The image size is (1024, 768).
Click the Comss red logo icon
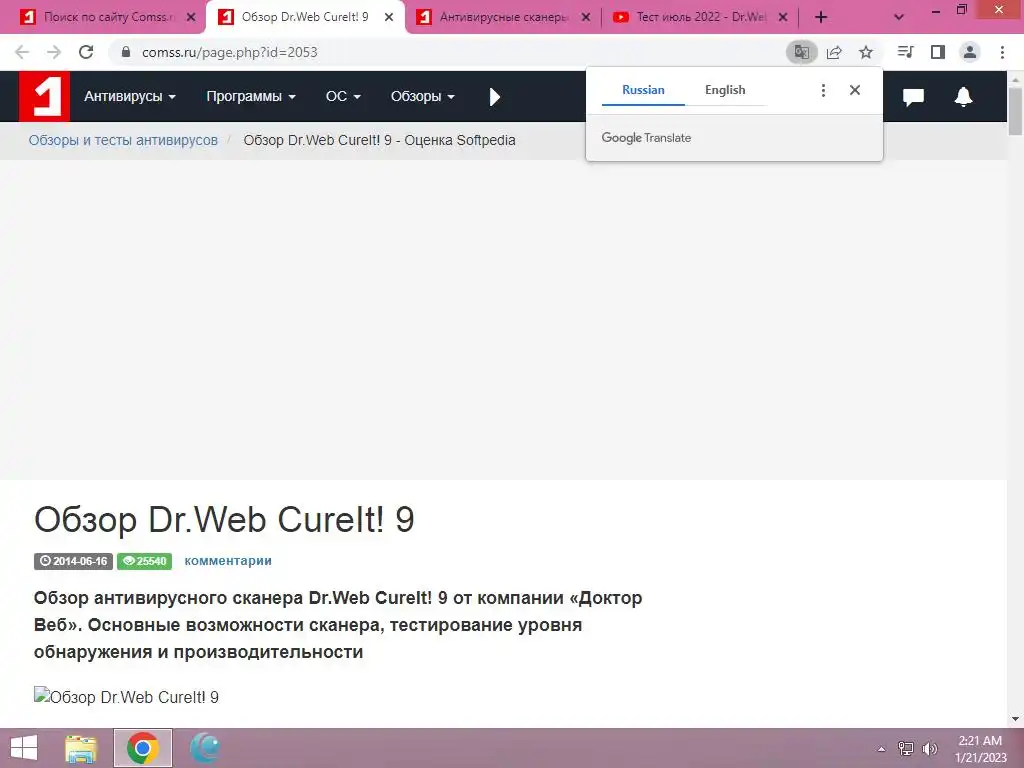[44, 97]
